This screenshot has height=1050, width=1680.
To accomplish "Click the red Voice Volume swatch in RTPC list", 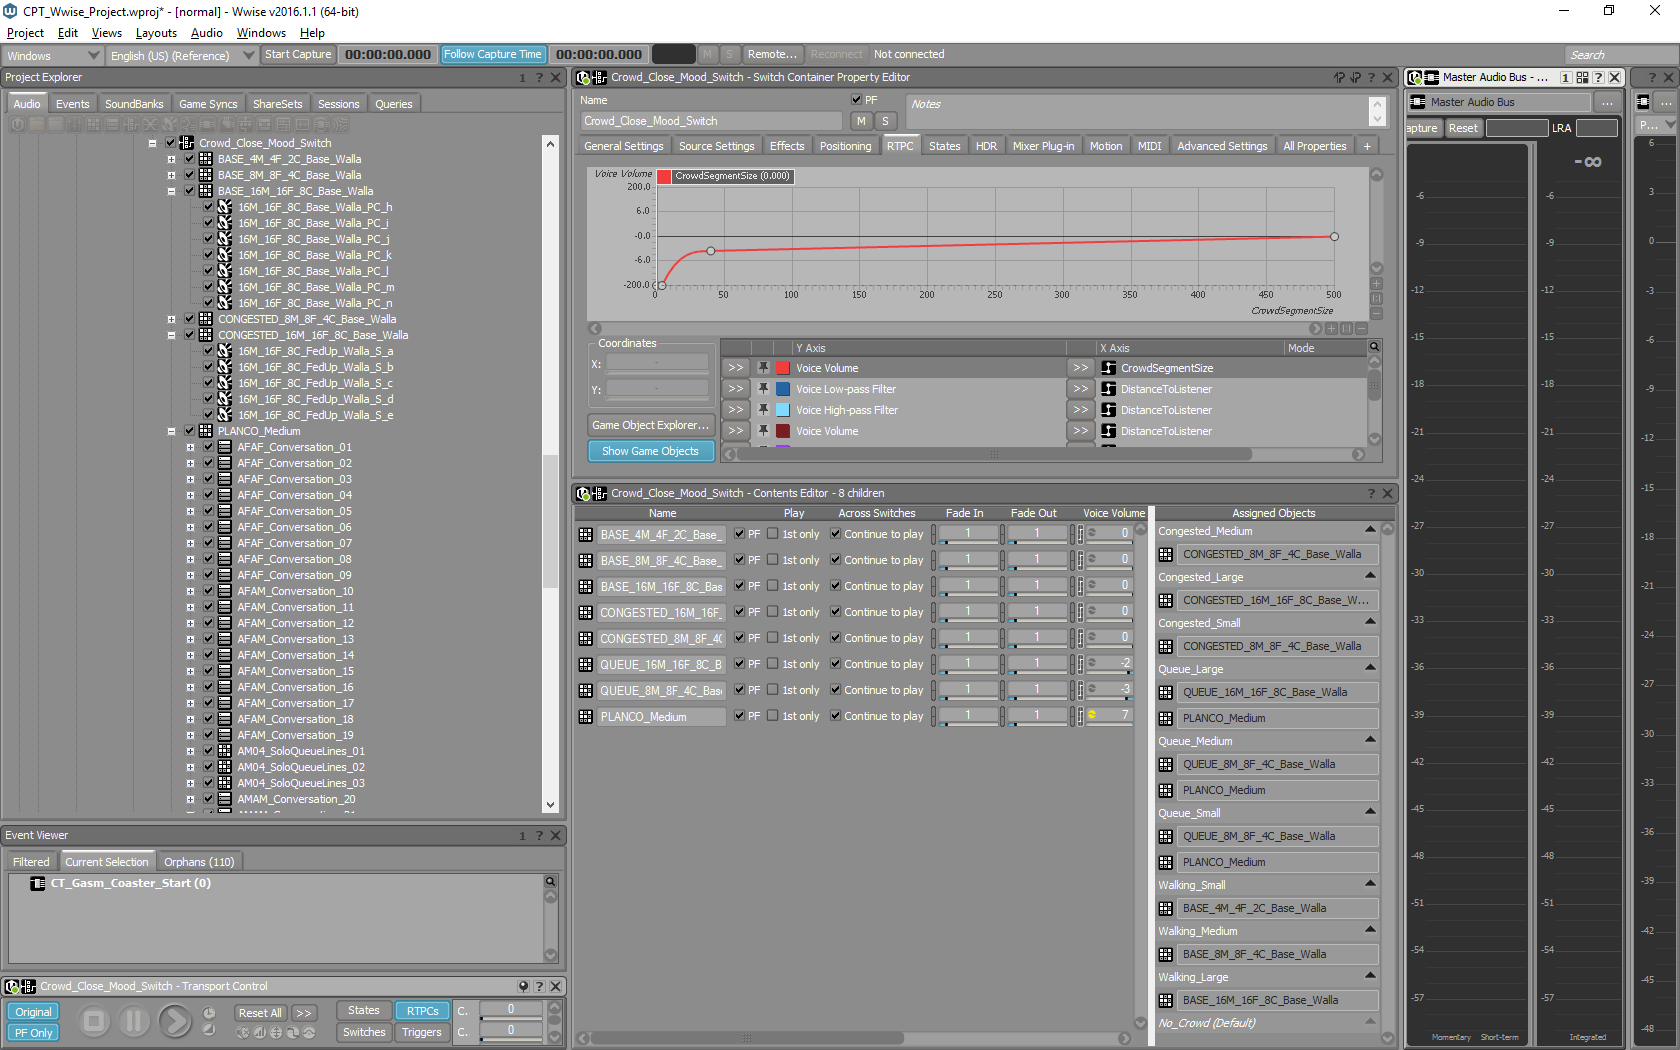I will (x=783, y=368).
